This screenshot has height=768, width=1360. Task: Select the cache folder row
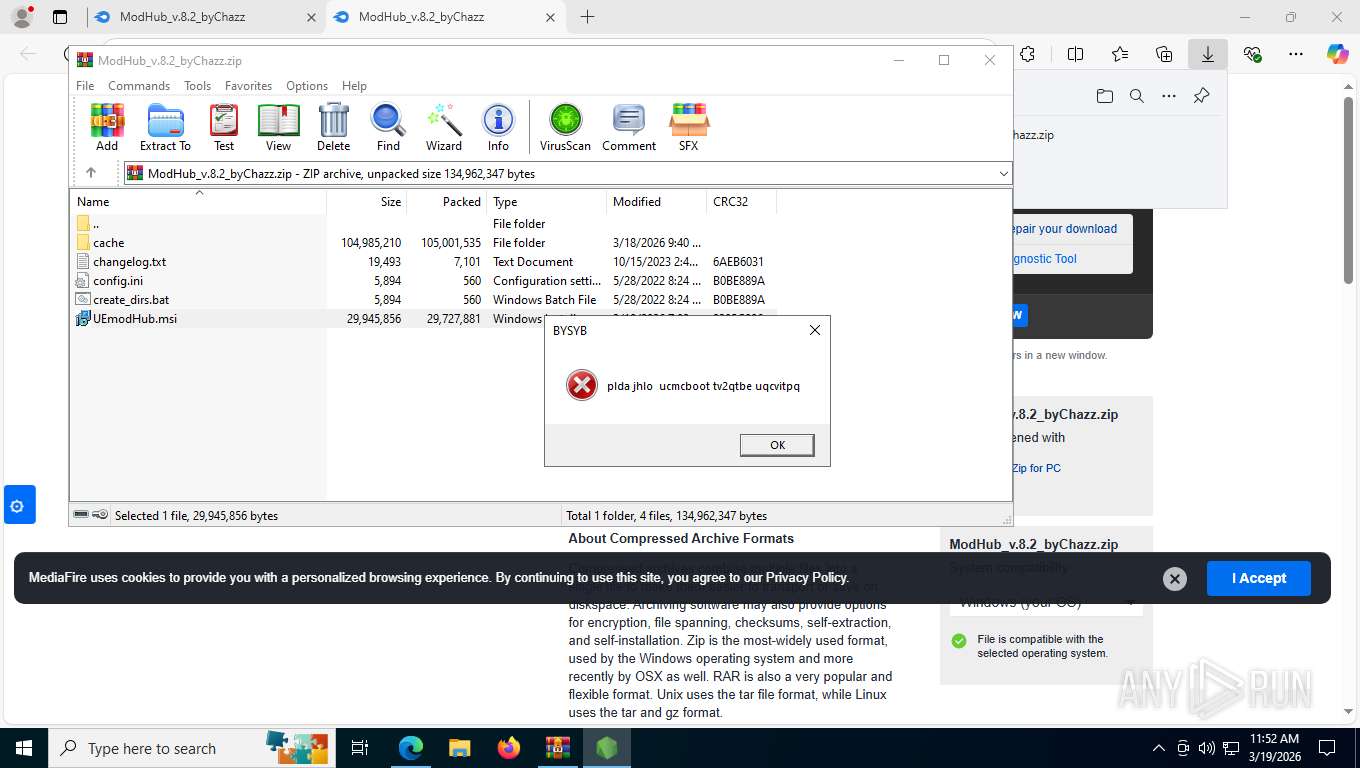(422, 242)
